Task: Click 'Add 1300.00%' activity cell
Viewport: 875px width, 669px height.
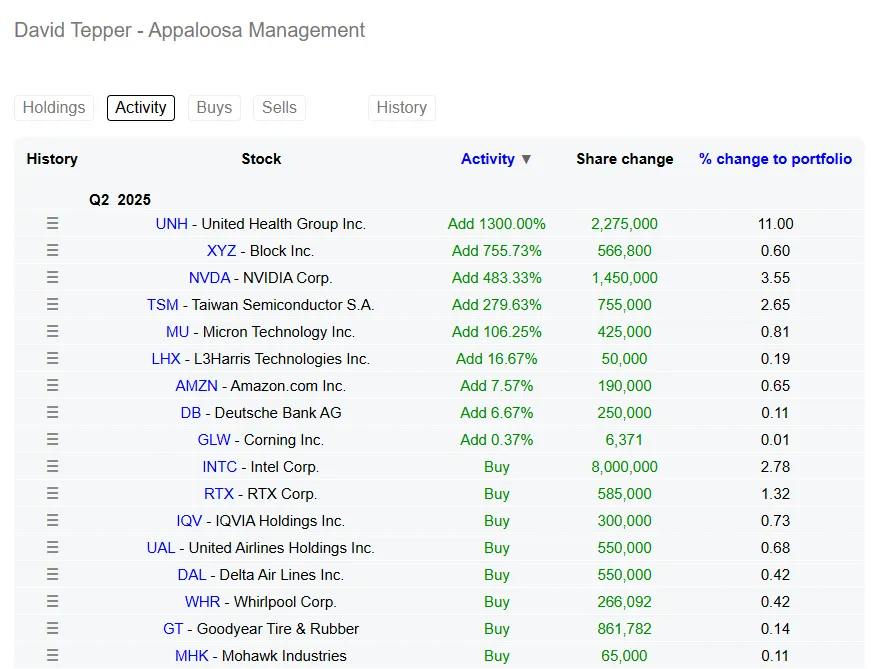Action: pyautogui.click(x=497, y=224)
